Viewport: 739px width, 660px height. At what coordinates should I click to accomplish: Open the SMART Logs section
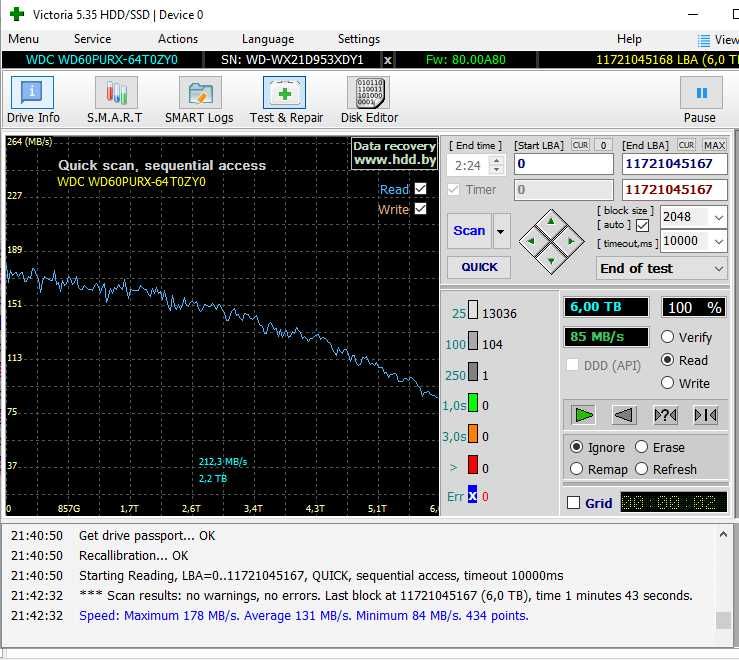point(199,100)
